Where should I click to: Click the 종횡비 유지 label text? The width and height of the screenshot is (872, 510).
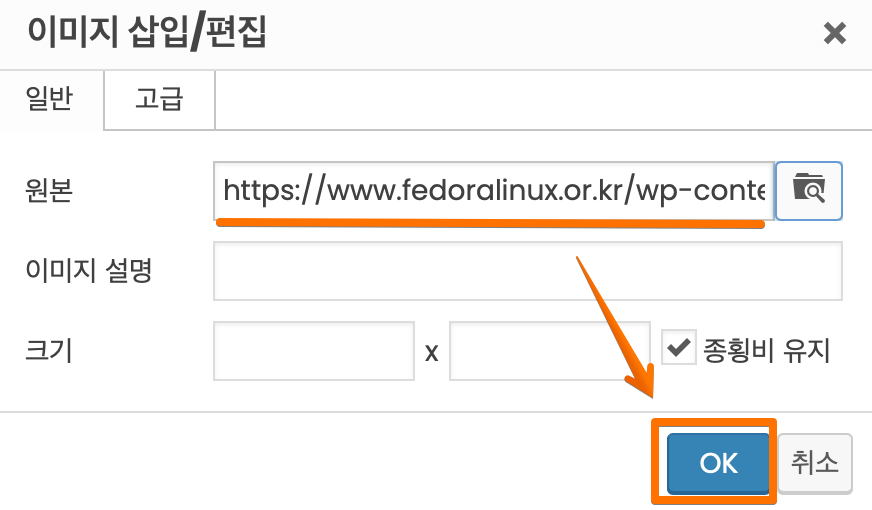[766, 350]
